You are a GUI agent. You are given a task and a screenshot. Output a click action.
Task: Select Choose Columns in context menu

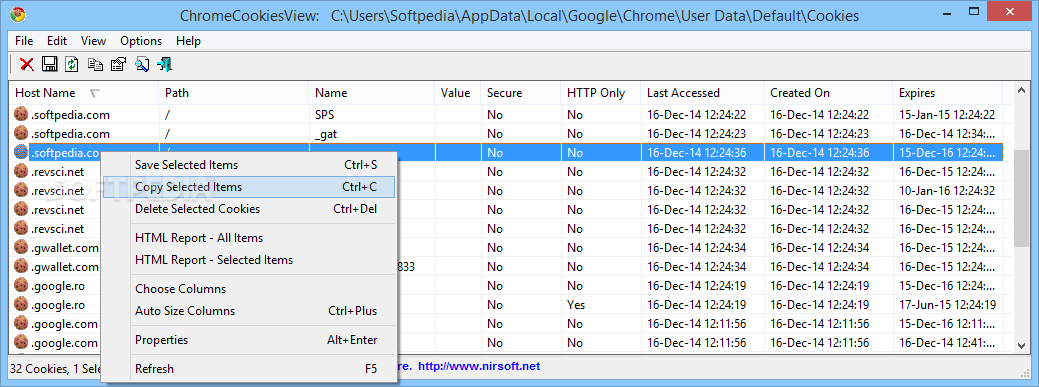[249, 289]
